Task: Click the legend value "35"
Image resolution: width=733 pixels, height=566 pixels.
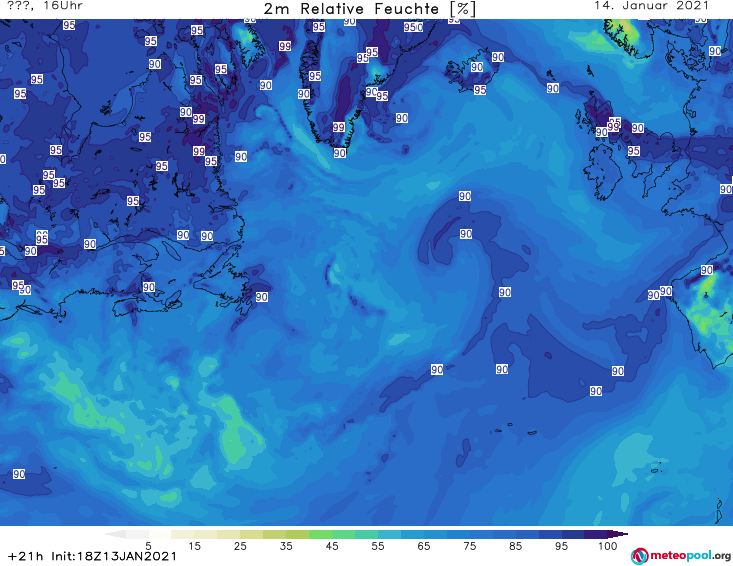Action: coord(286,546)
